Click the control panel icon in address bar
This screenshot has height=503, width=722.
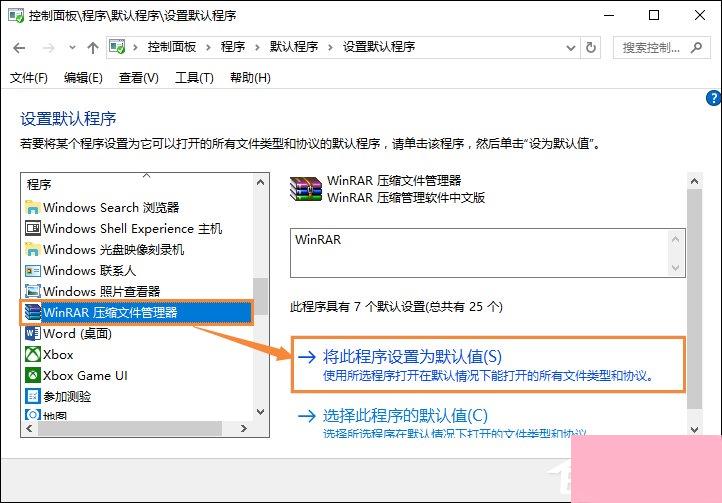[117, 47]
